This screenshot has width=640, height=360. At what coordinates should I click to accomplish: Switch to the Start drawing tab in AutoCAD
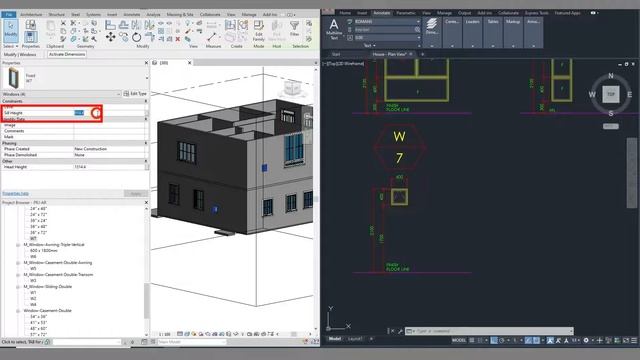tap(336, 54)
